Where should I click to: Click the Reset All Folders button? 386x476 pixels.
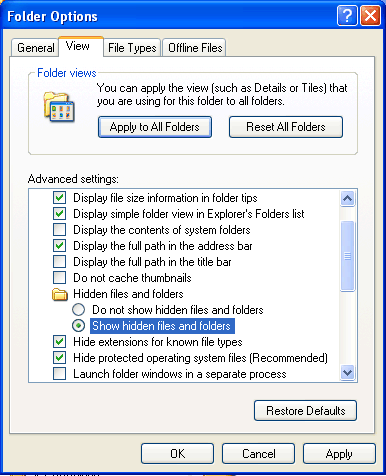point(286,127)
